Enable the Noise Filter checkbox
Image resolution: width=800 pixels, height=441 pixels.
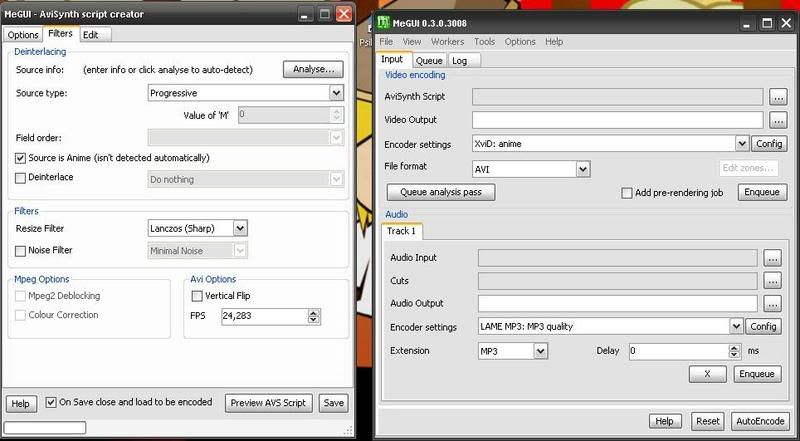click(20, 251)
